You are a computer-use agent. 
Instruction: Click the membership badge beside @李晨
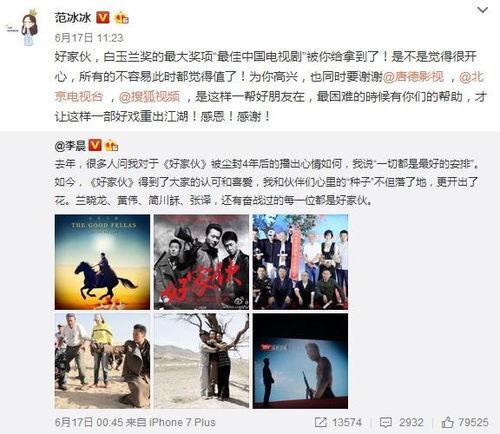coord(112,146)
